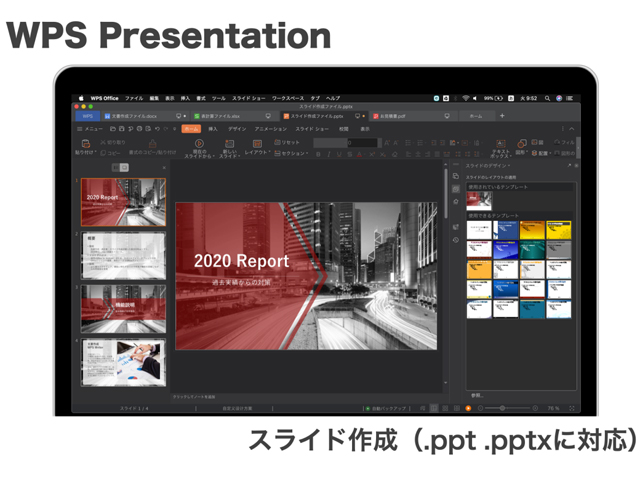
Task: Open the Section (セクション) dropdown
Action: [291, 153]
